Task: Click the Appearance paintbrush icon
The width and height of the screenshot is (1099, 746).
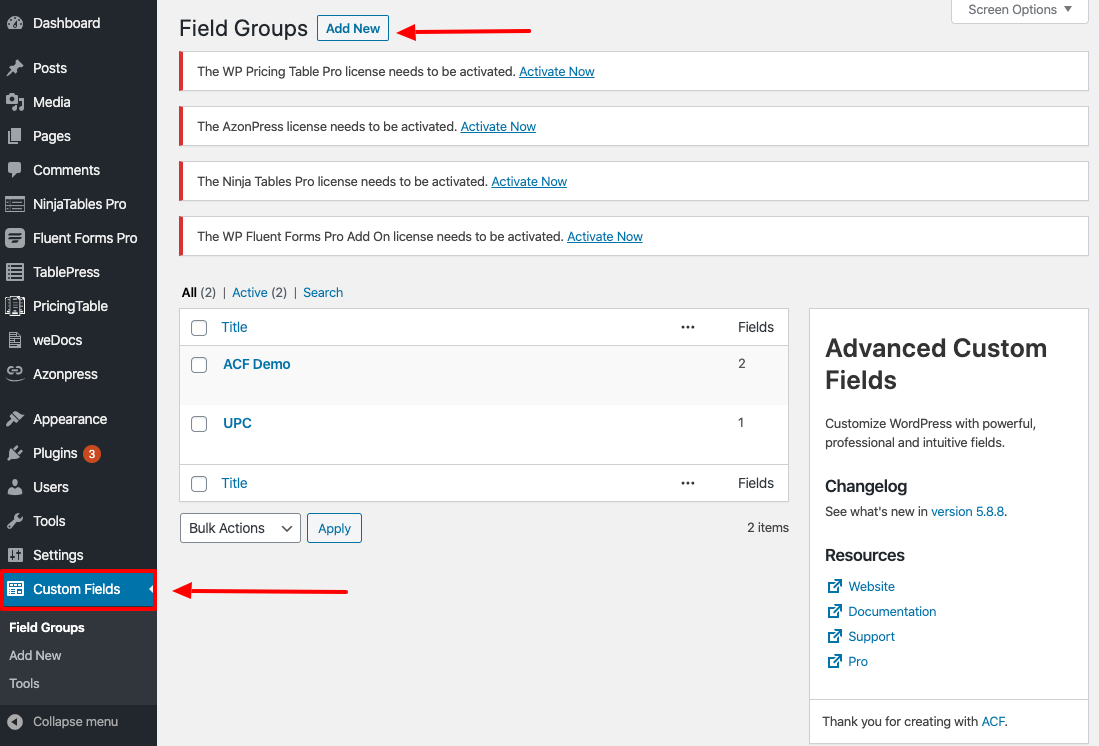Action: coord(15,419)
